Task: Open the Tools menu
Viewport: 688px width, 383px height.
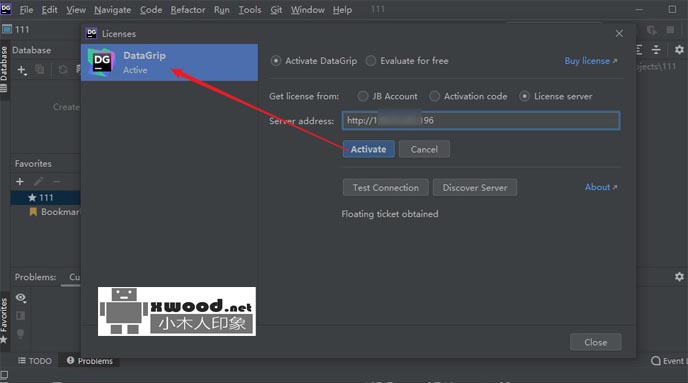Action: (250, 10)
